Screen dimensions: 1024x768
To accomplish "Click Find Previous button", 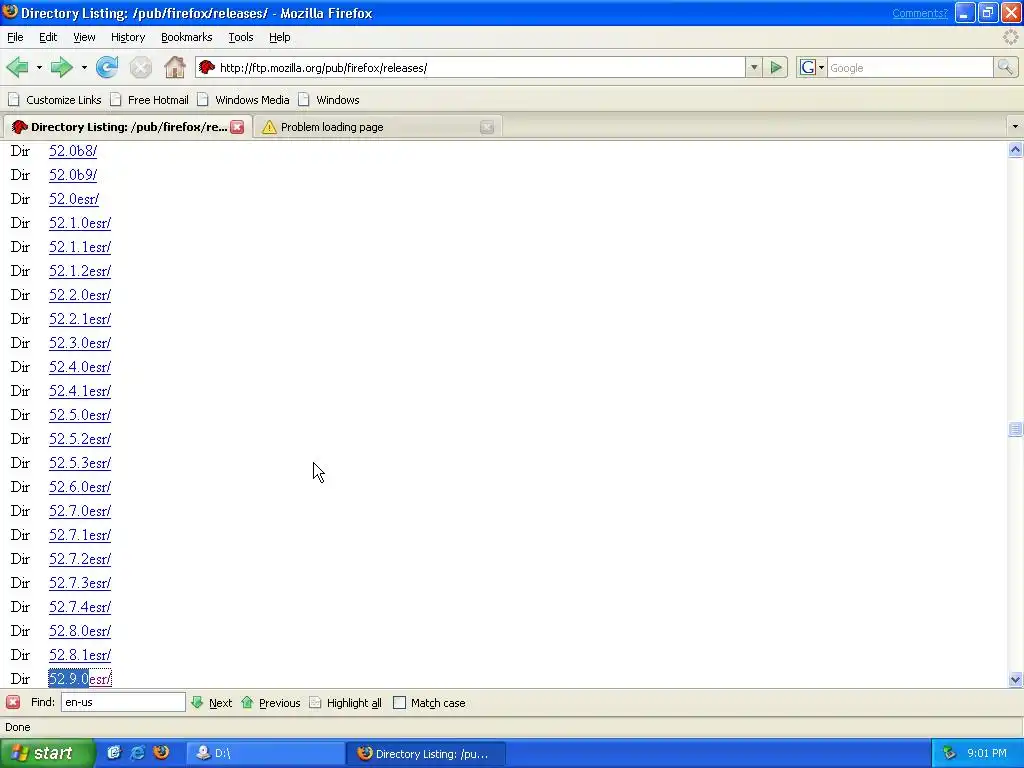I will [270, 703].
